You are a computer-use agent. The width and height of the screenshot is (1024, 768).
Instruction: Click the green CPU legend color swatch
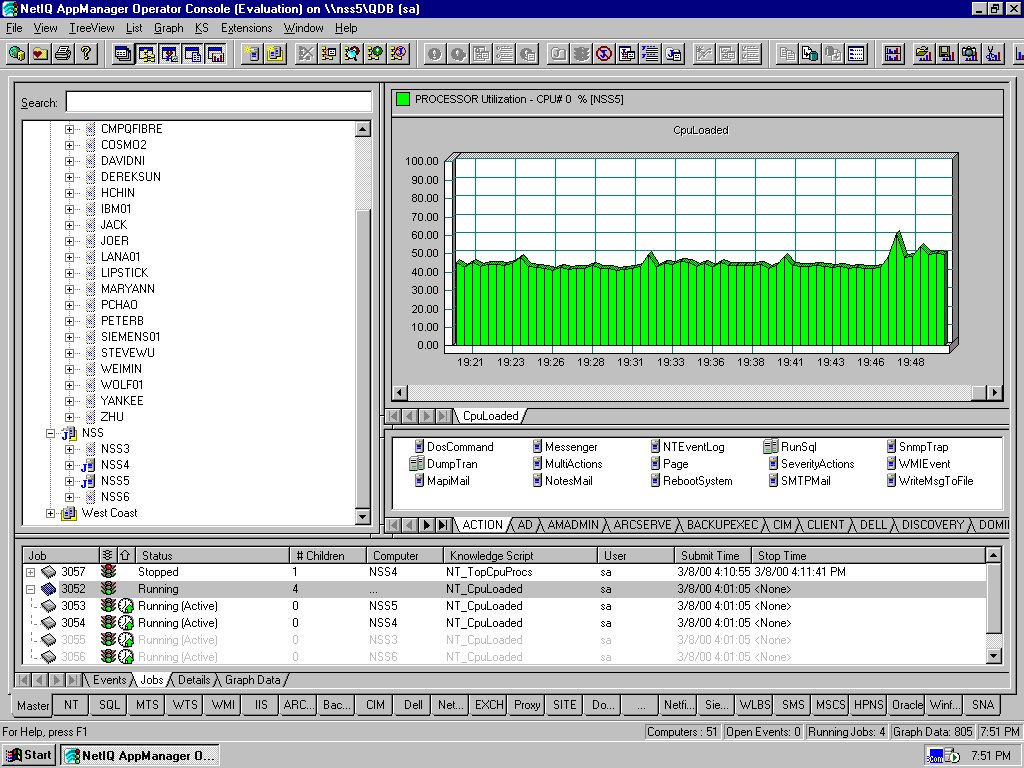[x=403, y=99]
